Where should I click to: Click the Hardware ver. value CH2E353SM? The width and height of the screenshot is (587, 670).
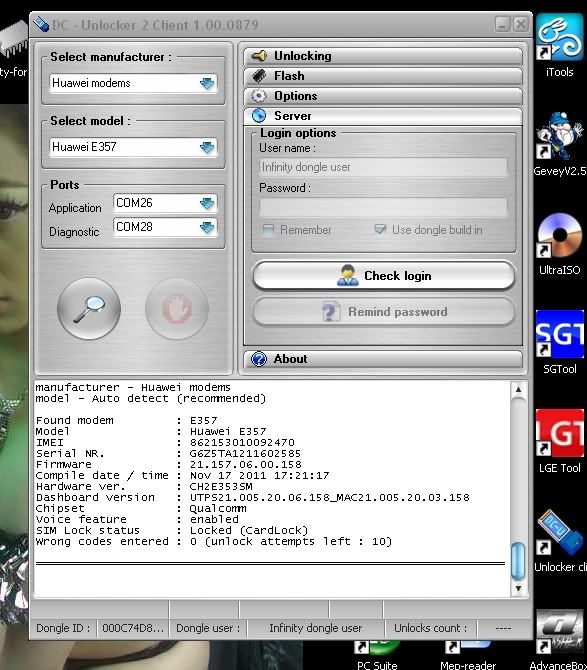pyautogui.click(x=221, y=487)
